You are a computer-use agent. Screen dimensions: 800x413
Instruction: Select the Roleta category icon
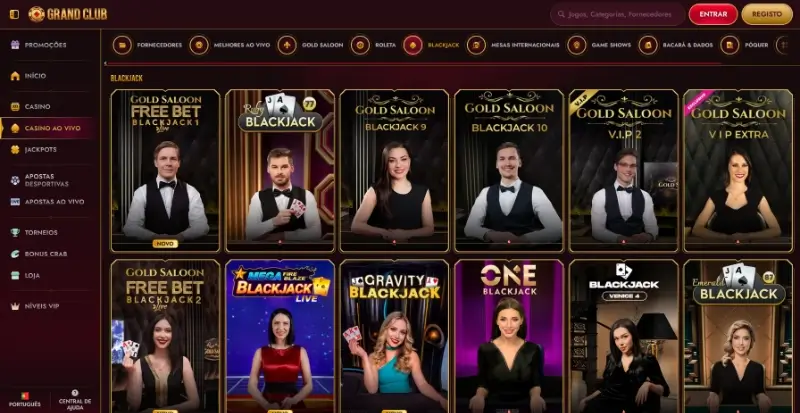[360, 45]
